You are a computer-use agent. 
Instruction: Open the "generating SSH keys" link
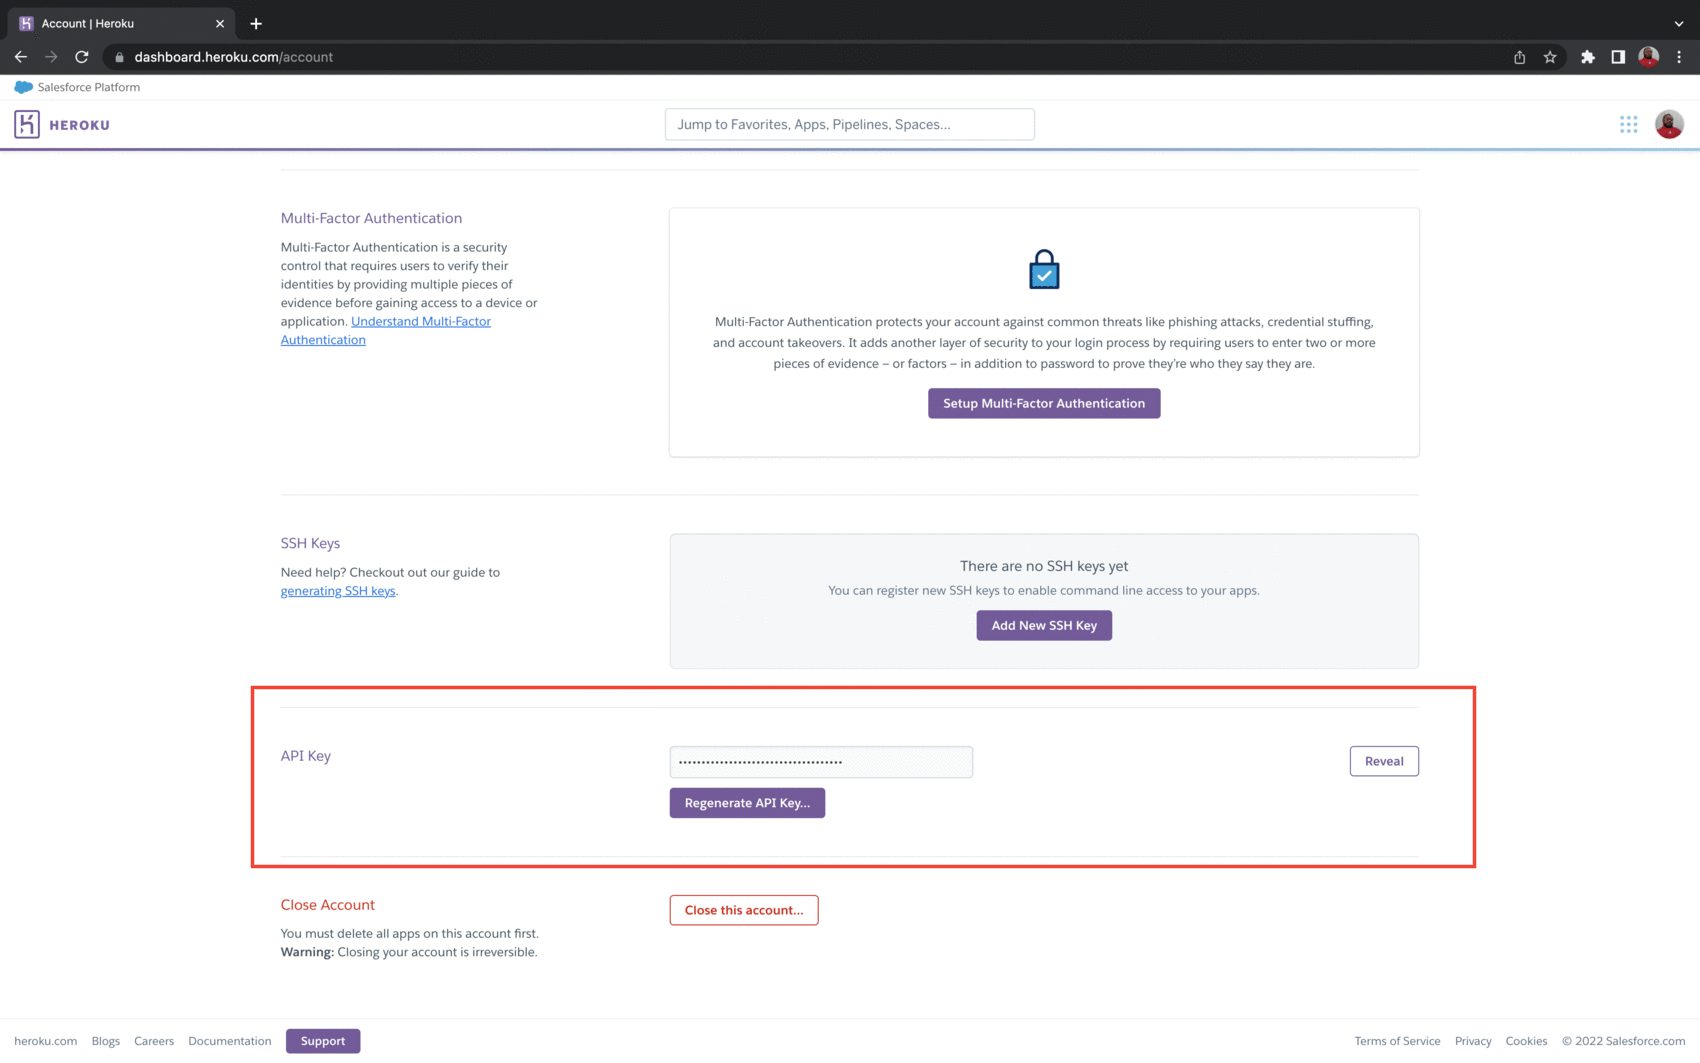338,590
